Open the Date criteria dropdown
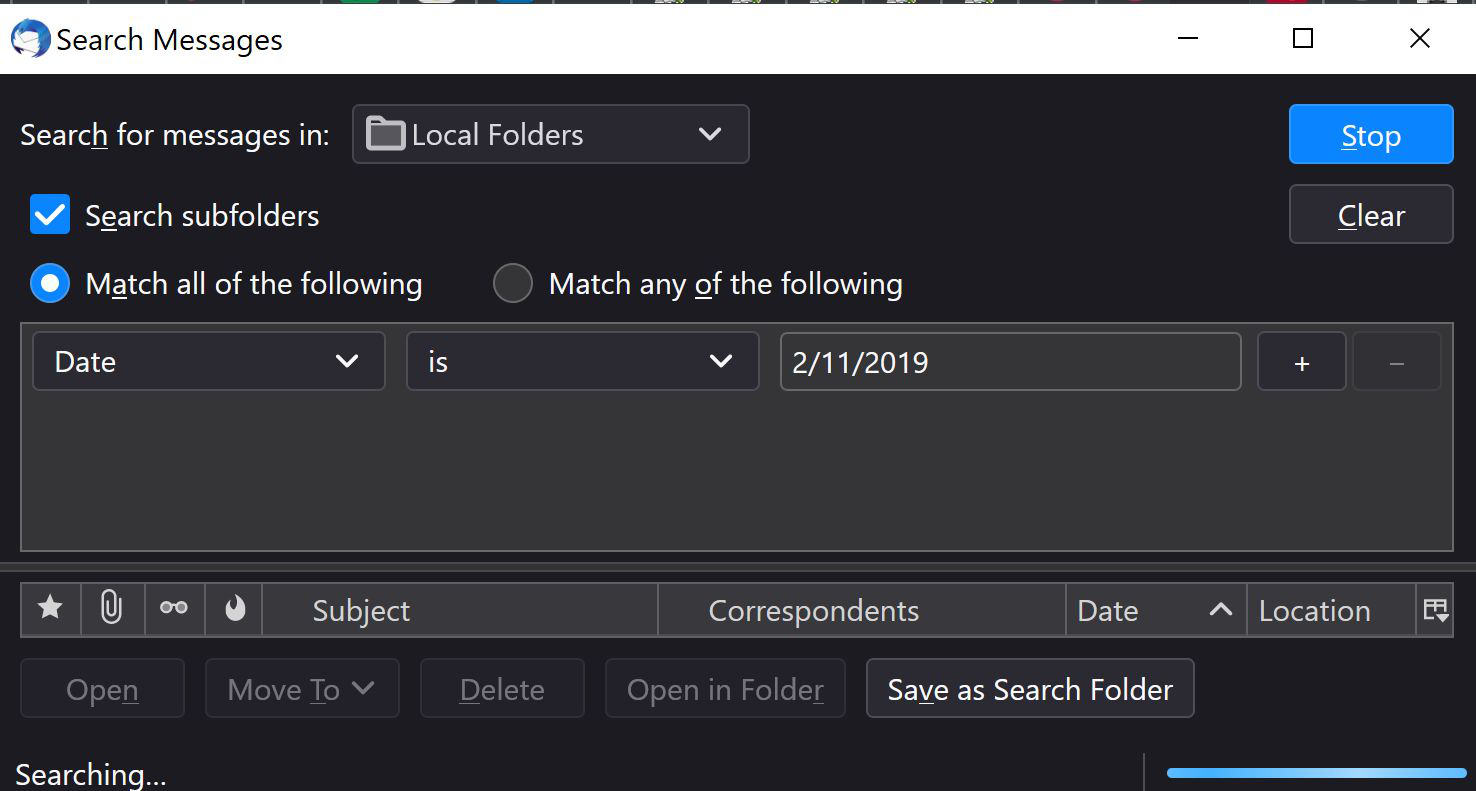 (x=208, y=362)
